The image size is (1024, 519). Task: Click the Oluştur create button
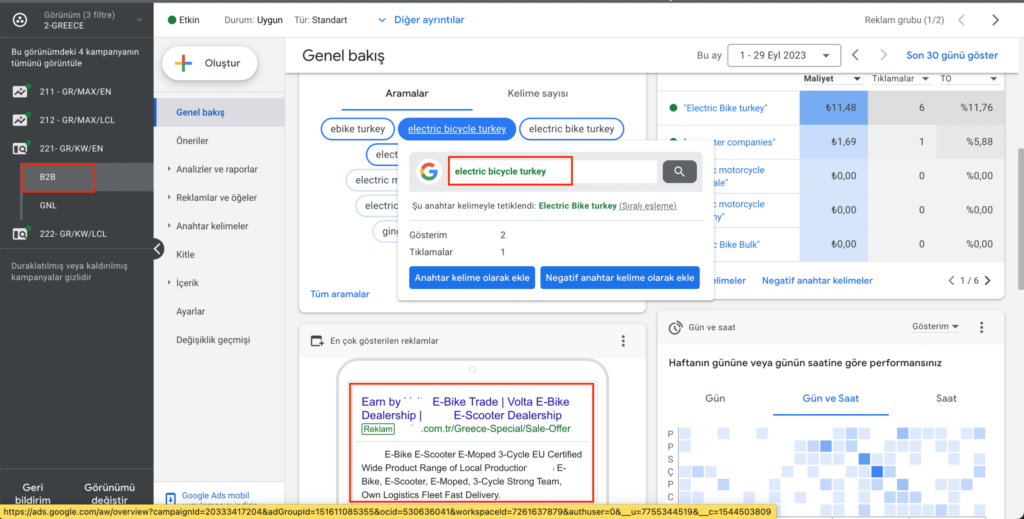point(210,63)
